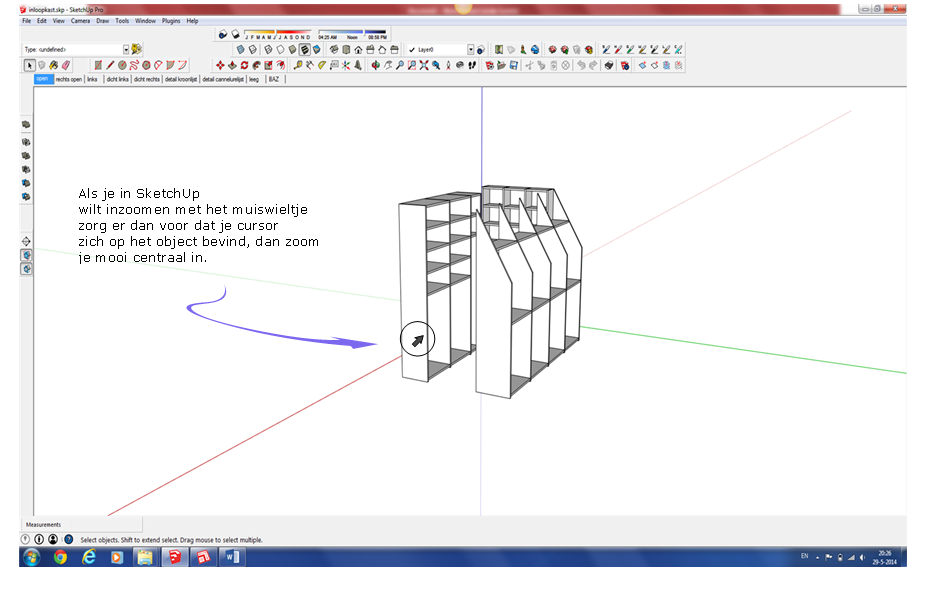Toggle Shaded face style
The image size is (944, 604).
(293, 49)
